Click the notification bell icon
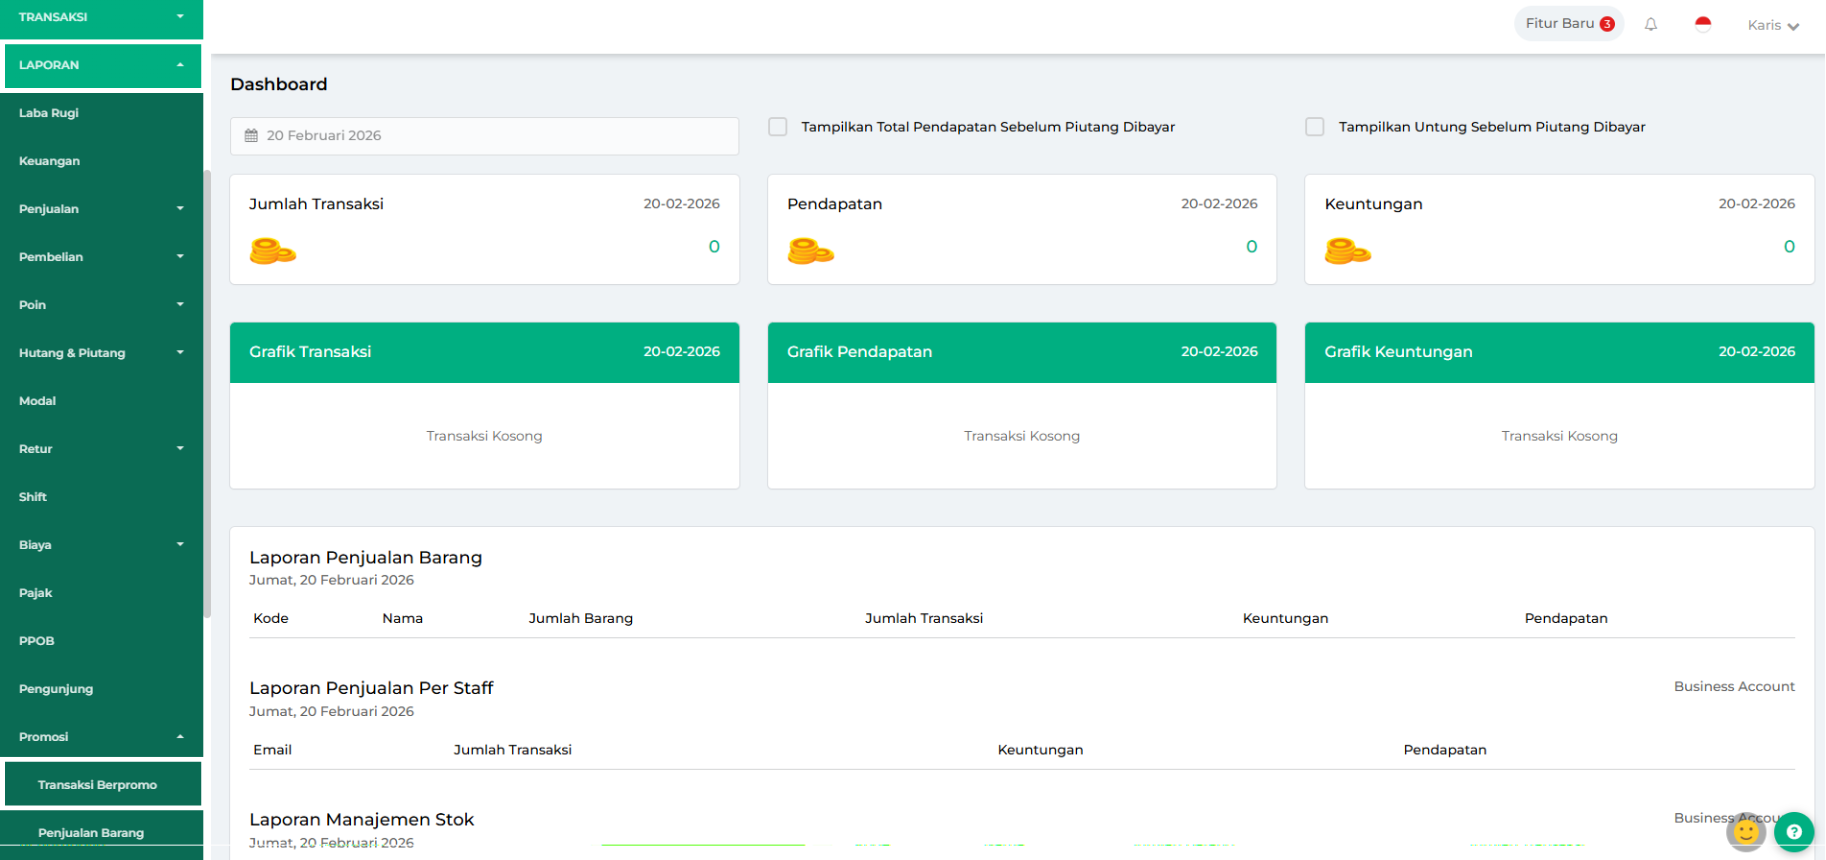1826x860 pixels. point(1651,25)
